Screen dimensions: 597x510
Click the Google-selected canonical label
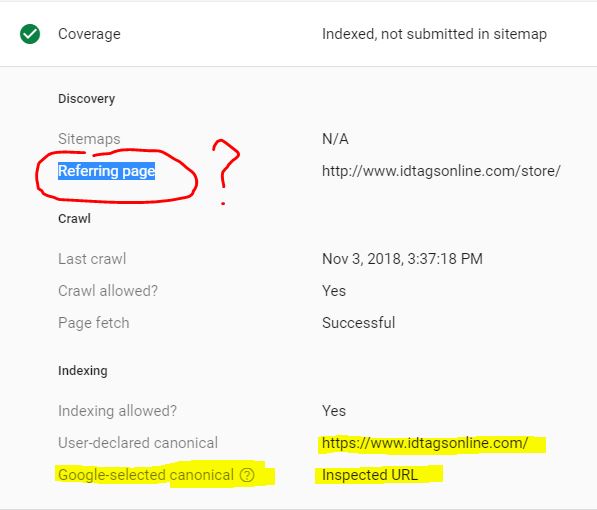146,475
